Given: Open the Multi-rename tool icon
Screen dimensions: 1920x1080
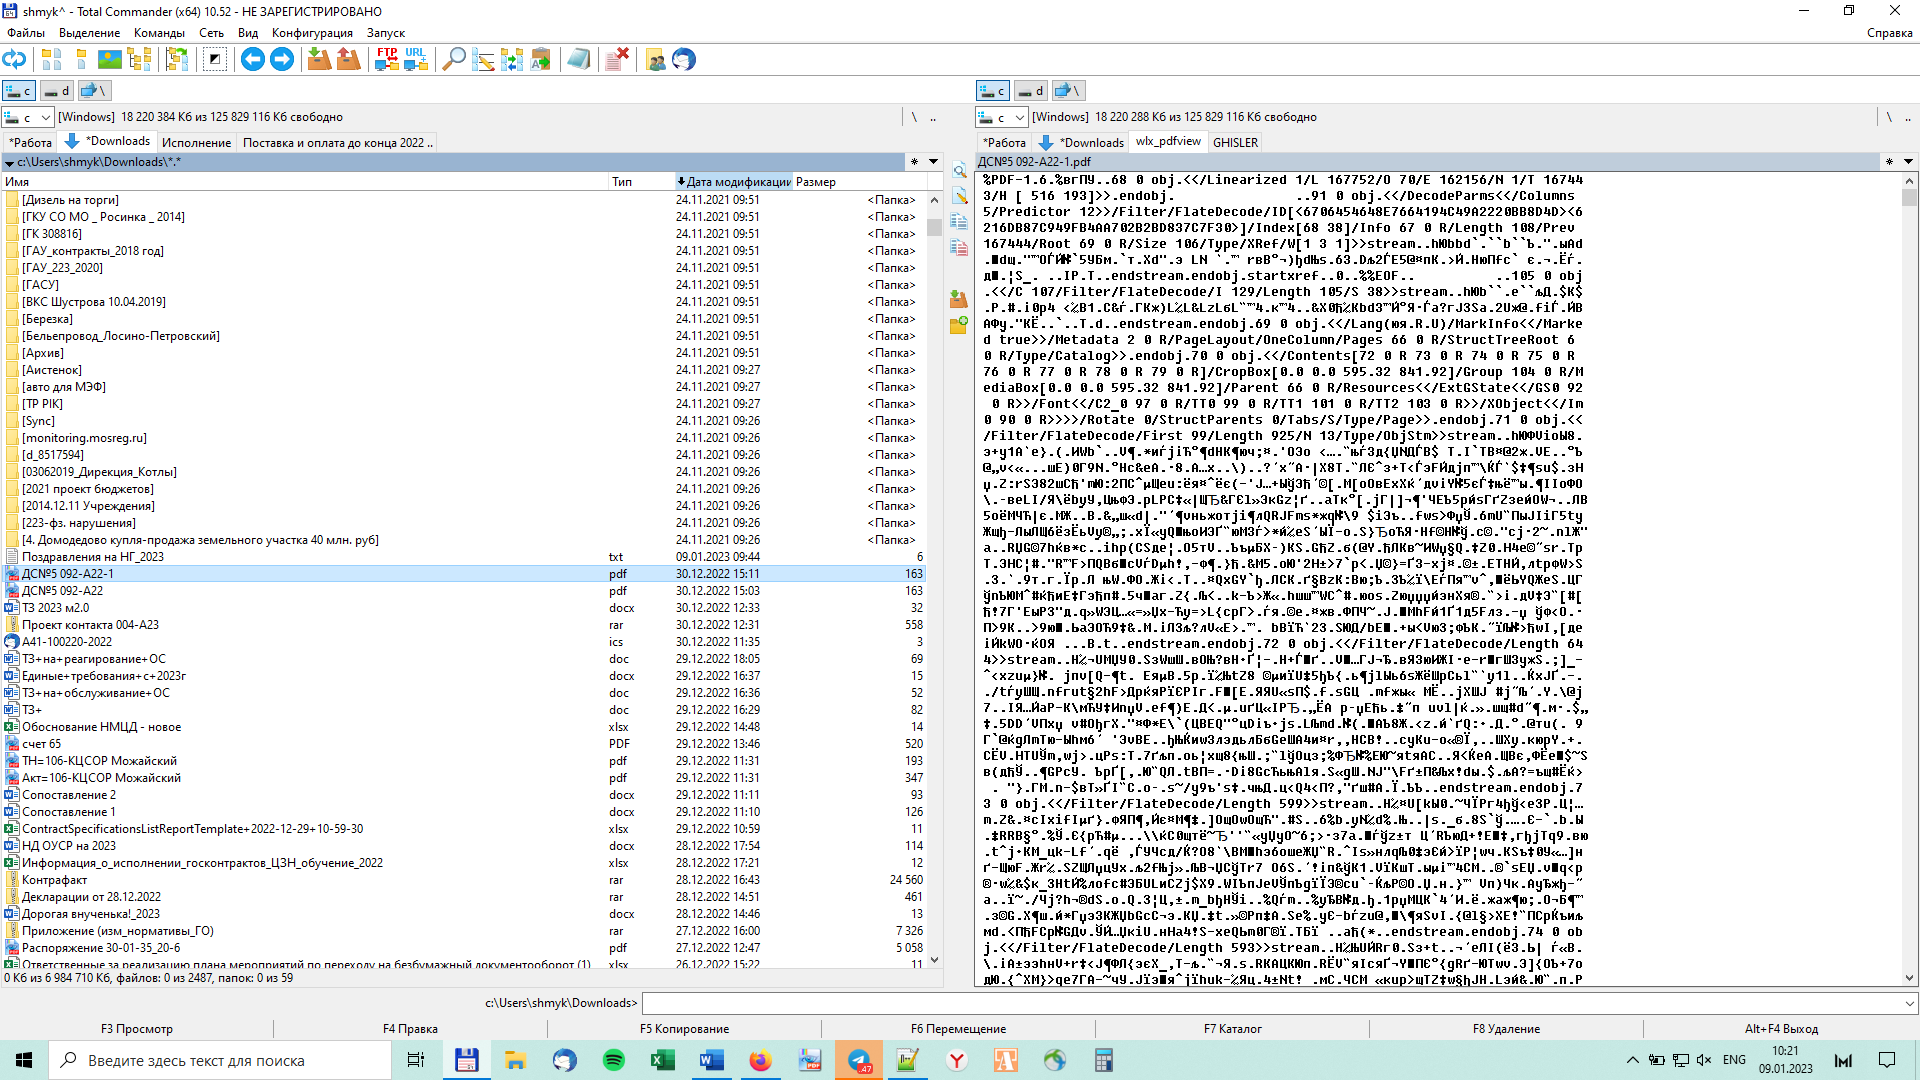Looking at the screenshot, I should pyautogui.click(x=483, y=60).
